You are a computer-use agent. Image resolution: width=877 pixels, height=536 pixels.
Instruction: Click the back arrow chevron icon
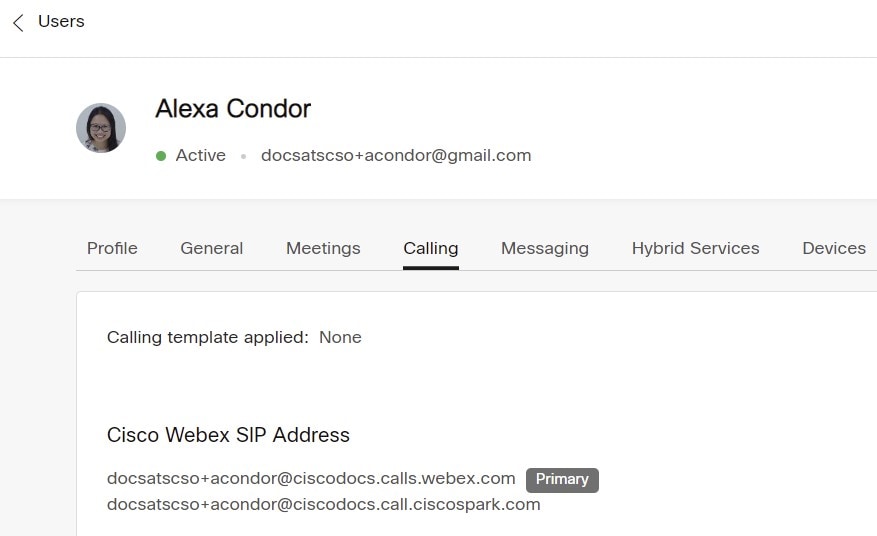pyautogui.click(x=18, y=23)
